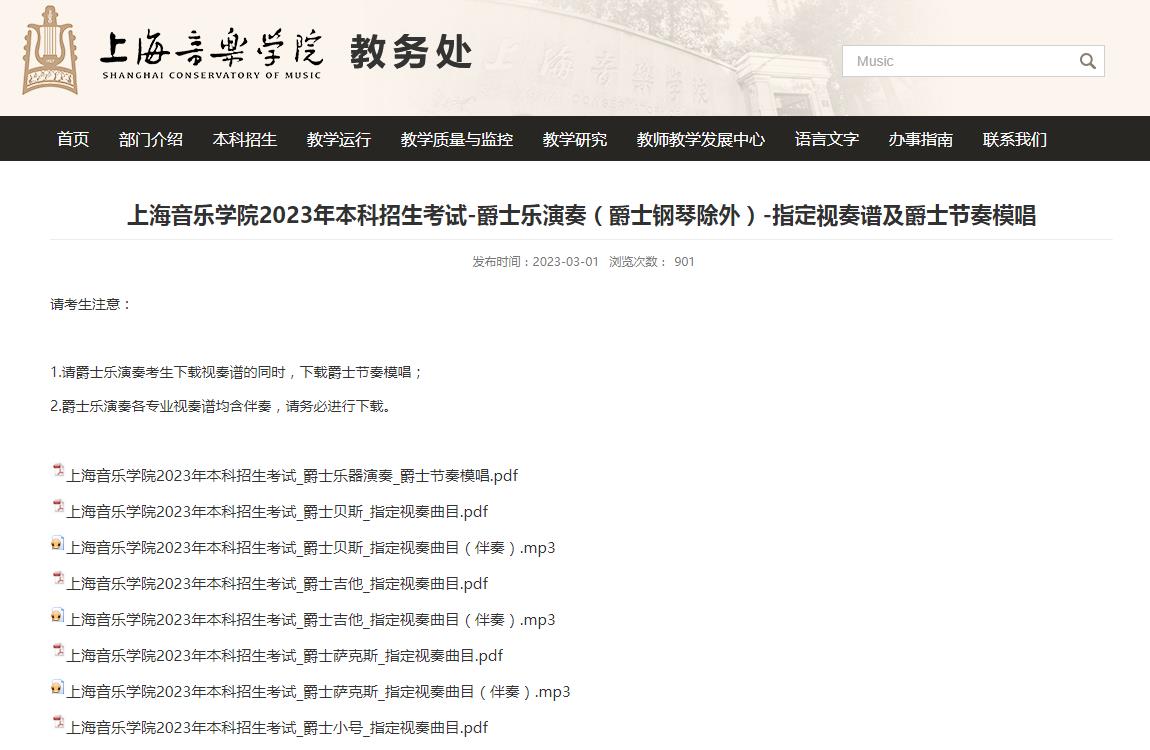This screenshot has height=750, width=1150.
Task: Select 联系我们 menu item
Action: [1014, 139]
